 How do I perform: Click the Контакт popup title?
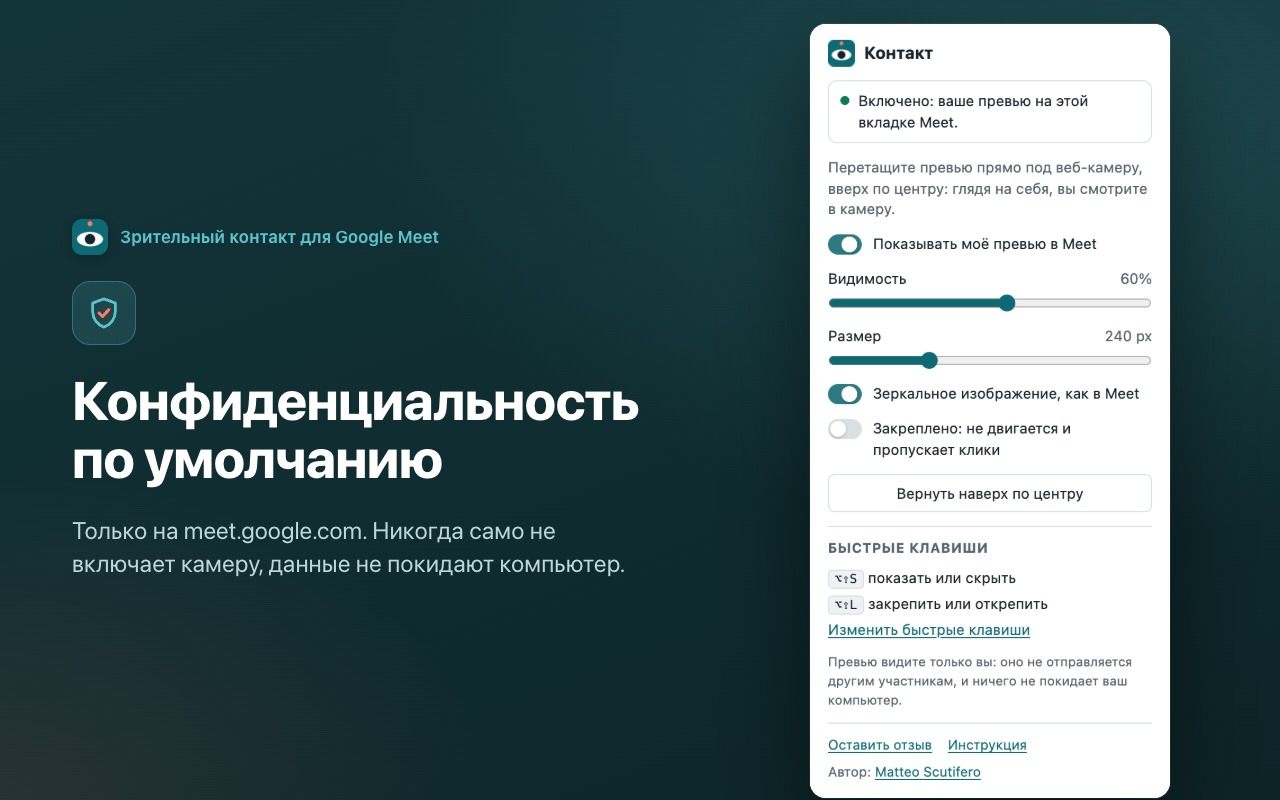pos(899,53)
